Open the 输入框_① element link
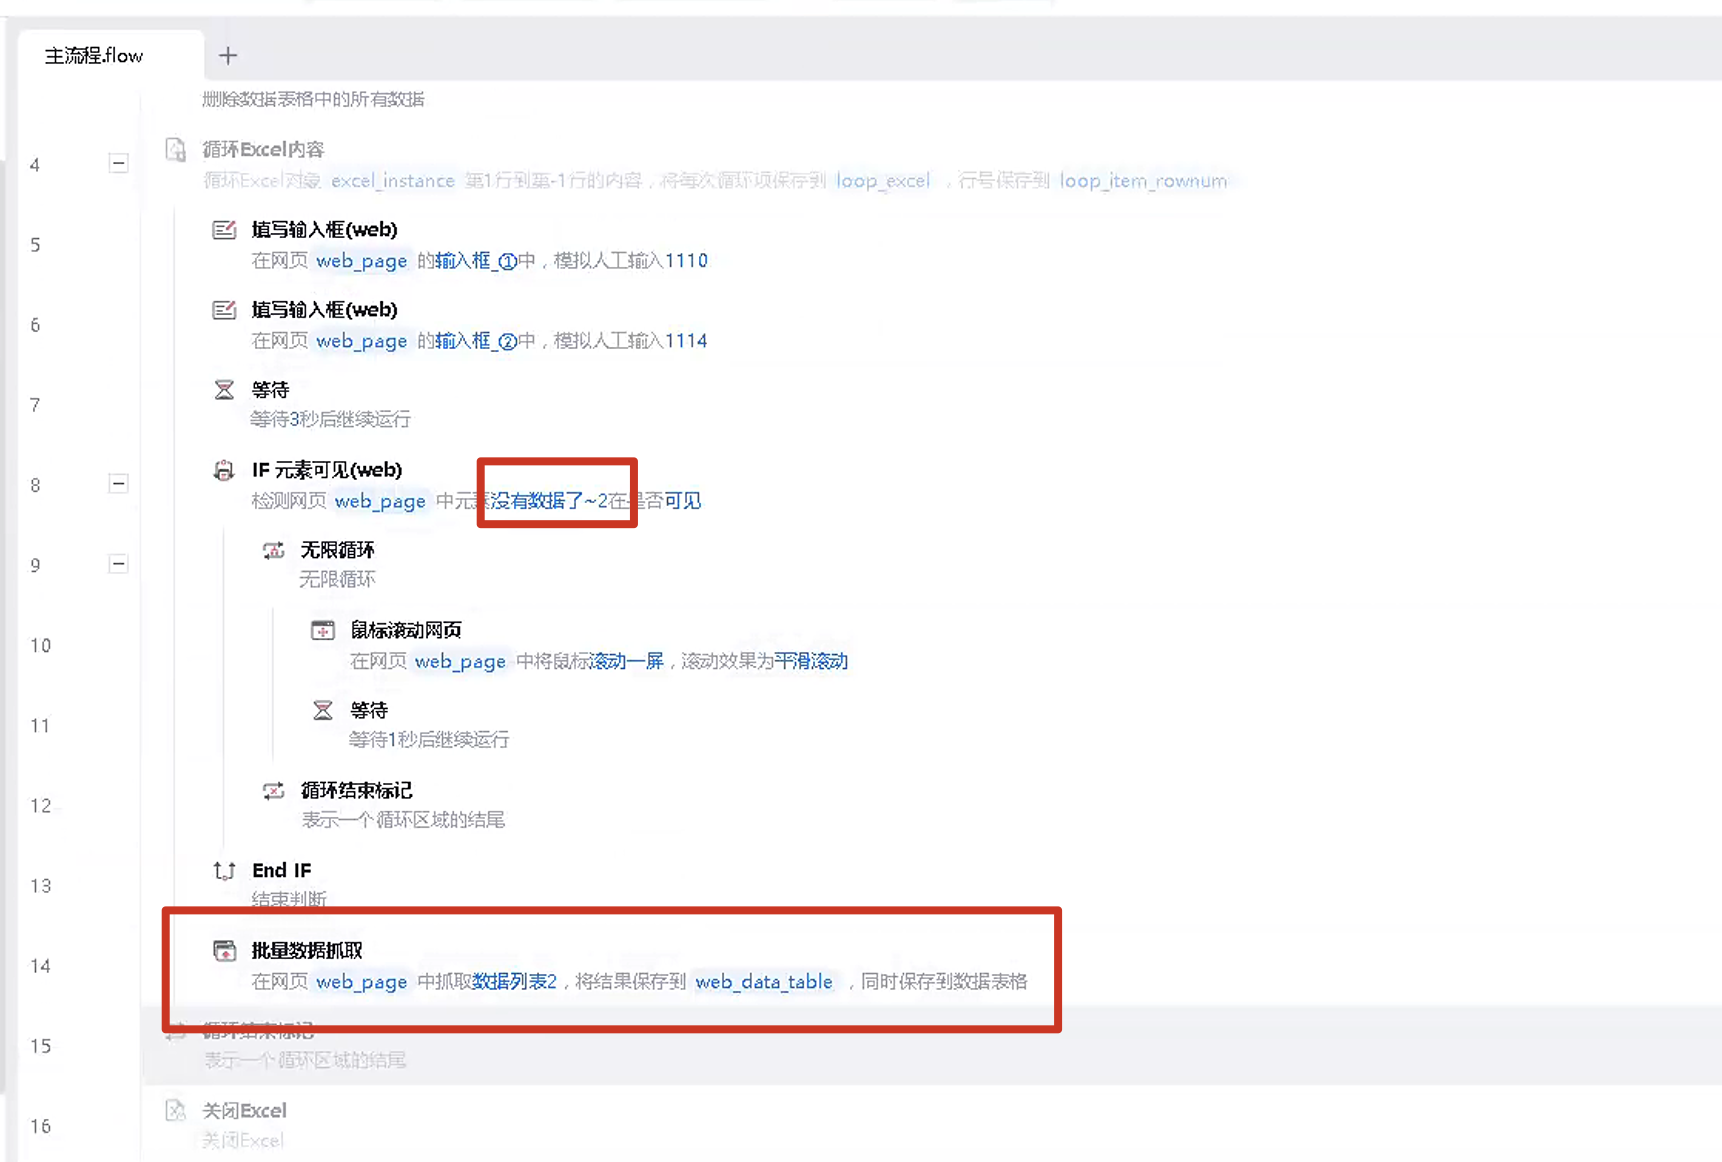The width and height of the screenshot is (1722, 1162). point(476,261)
